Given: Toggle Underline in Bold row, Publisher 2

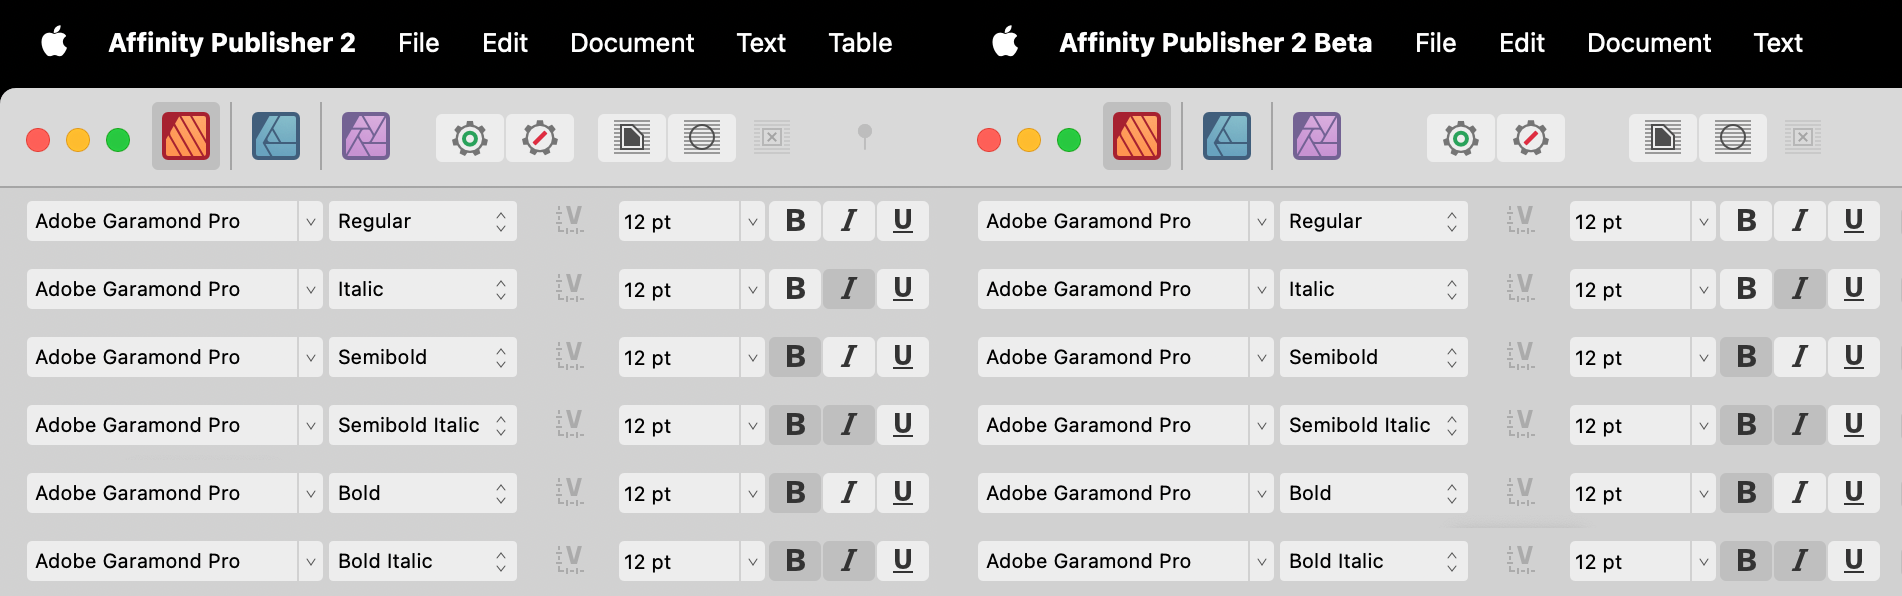Looking at the screenshot, I should click(903, 493).
